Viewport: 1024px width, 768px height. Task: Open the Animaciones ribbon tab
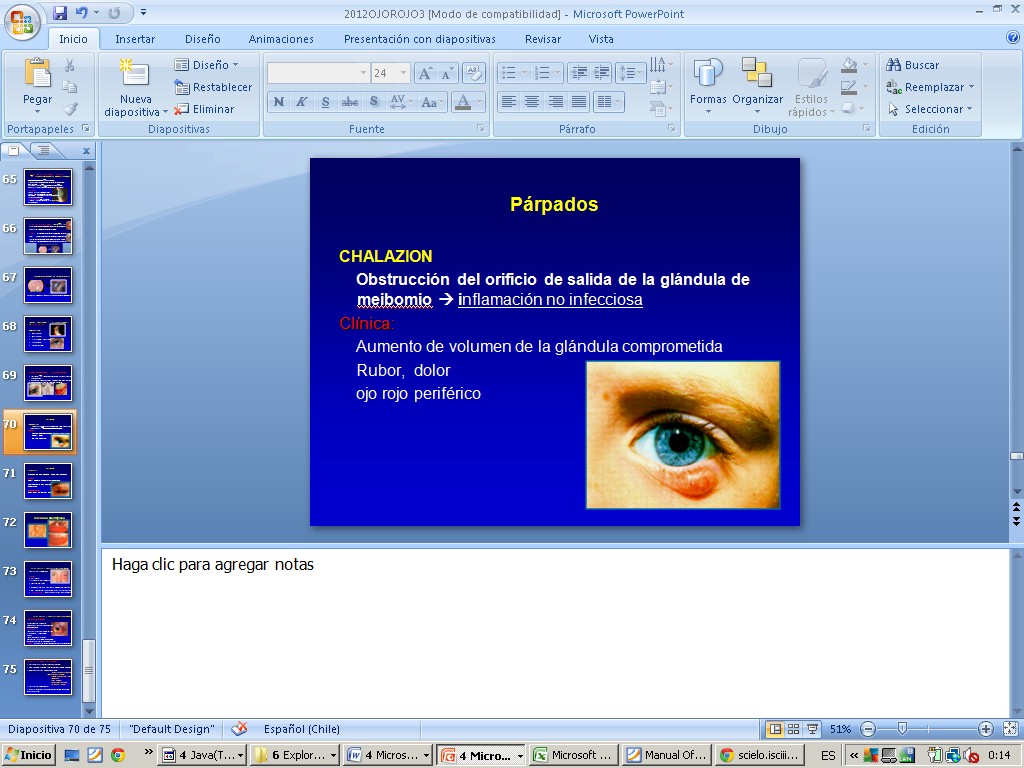coord(281,39)
